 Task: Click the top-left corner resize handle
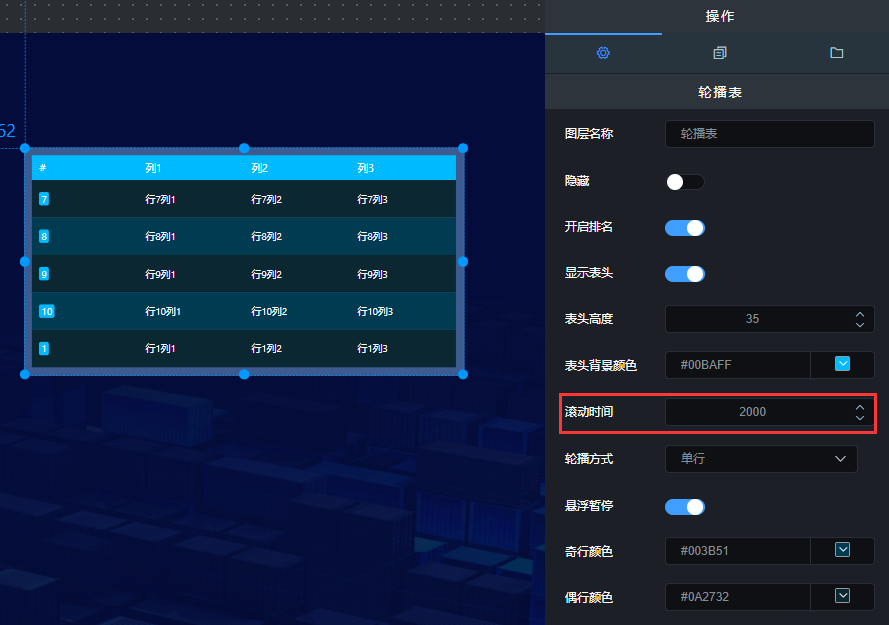(x=25, y=148)
